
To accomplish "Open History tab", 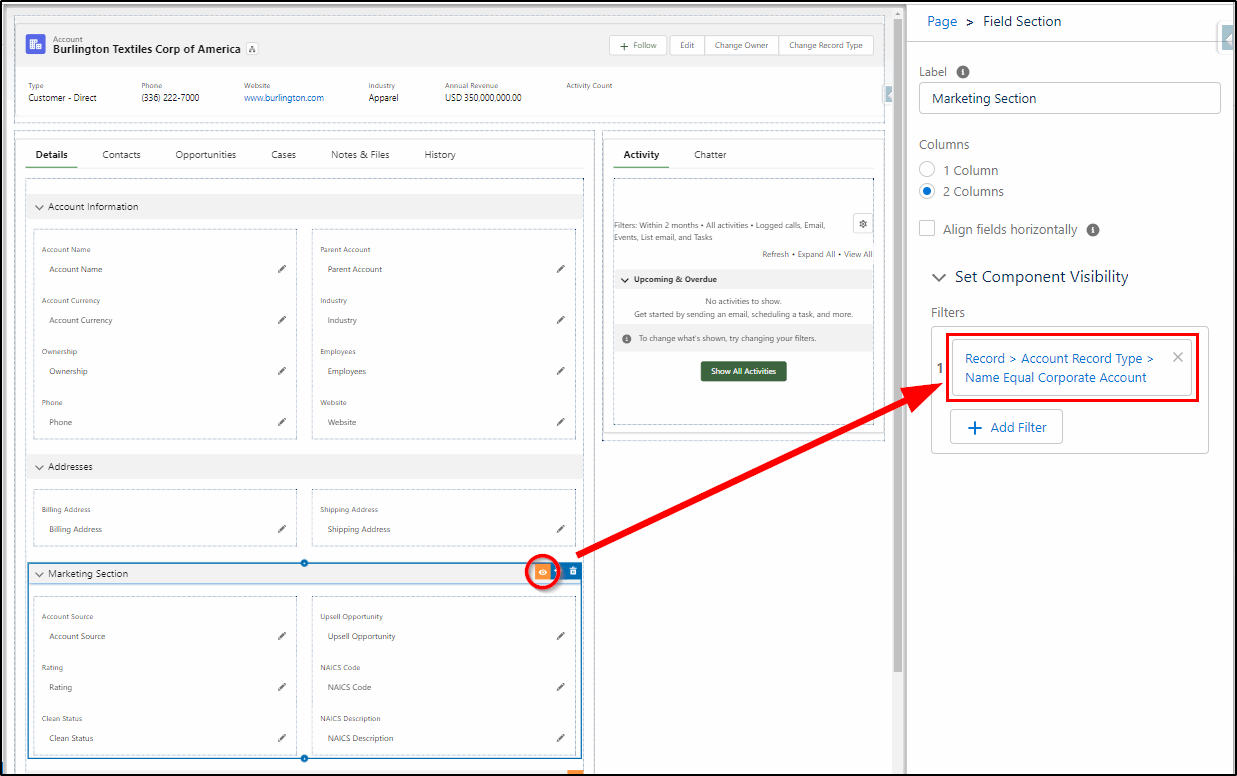I will (440, 155).
